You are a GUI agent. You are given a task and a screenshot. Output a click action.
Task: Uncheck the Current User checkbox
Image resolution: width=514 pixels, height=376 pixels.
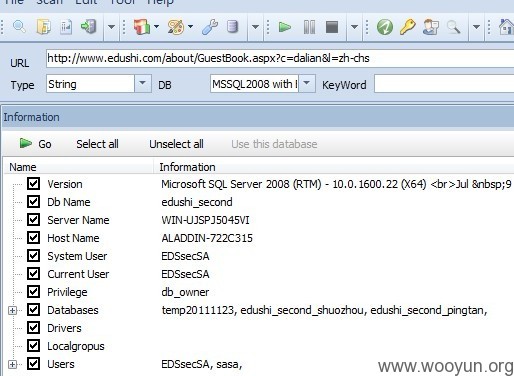33,274
